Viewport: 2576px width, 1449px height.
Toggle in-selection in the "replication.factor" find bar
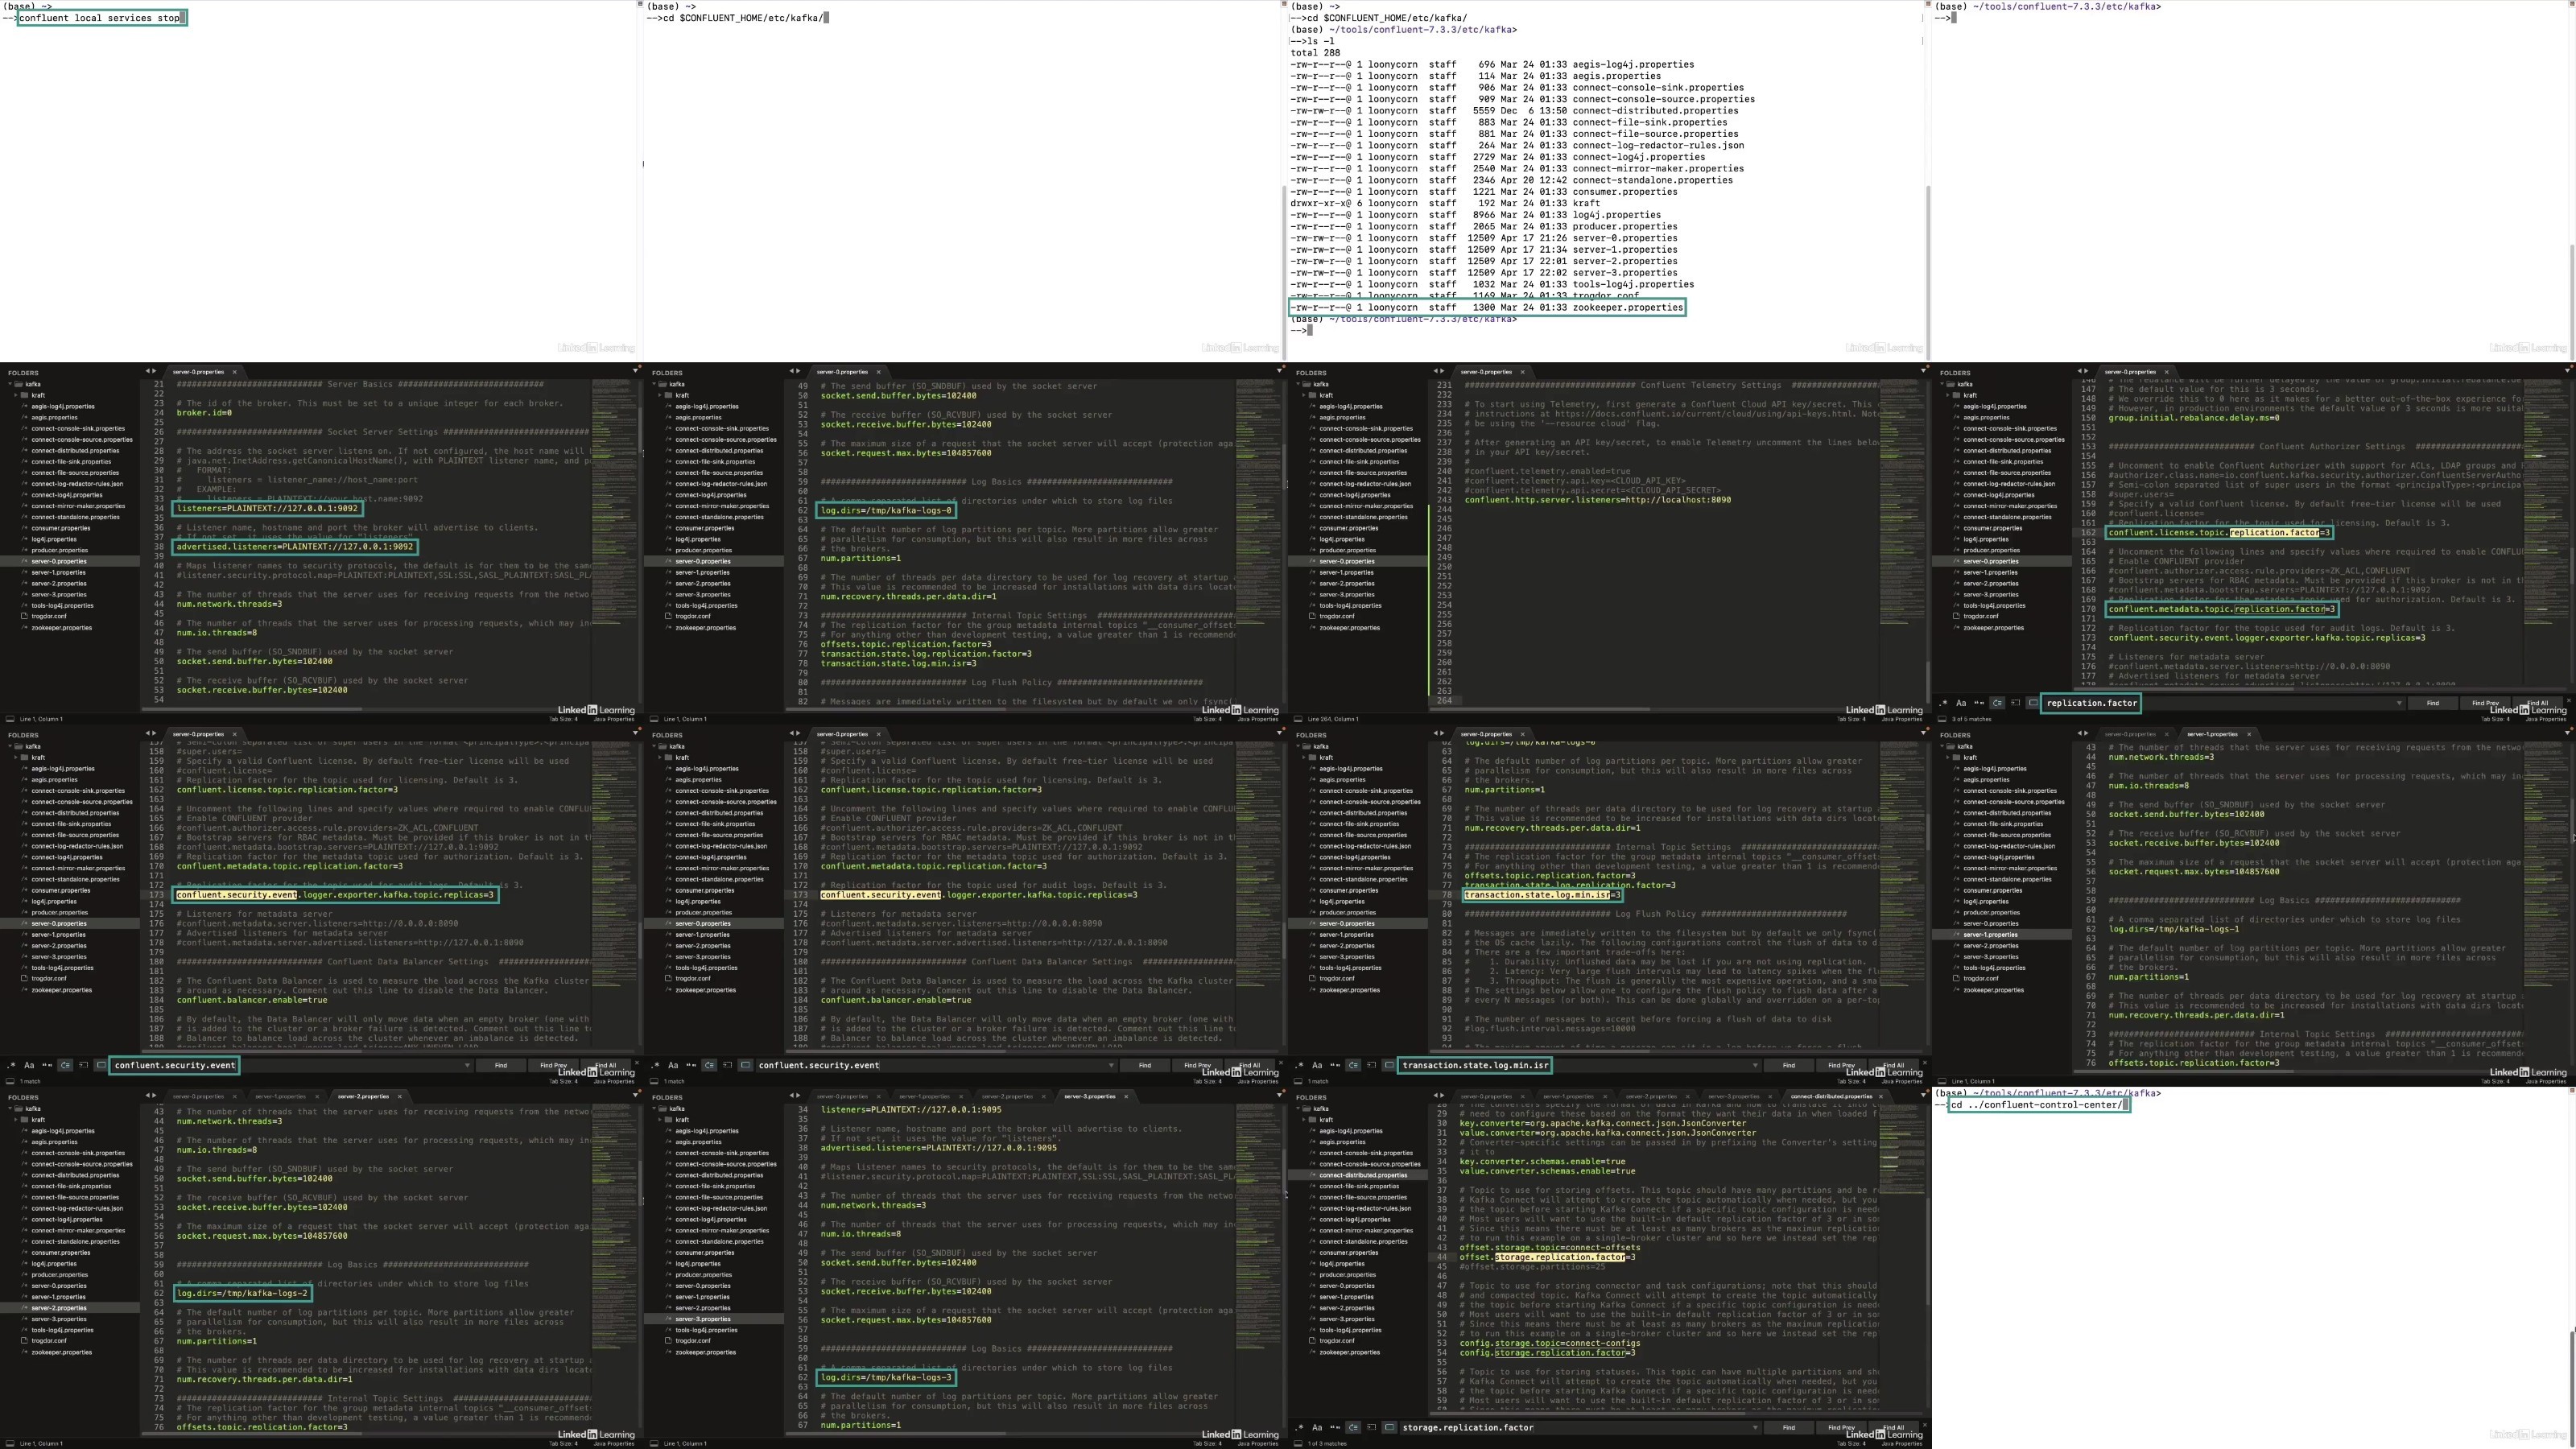coord(2015,703)
